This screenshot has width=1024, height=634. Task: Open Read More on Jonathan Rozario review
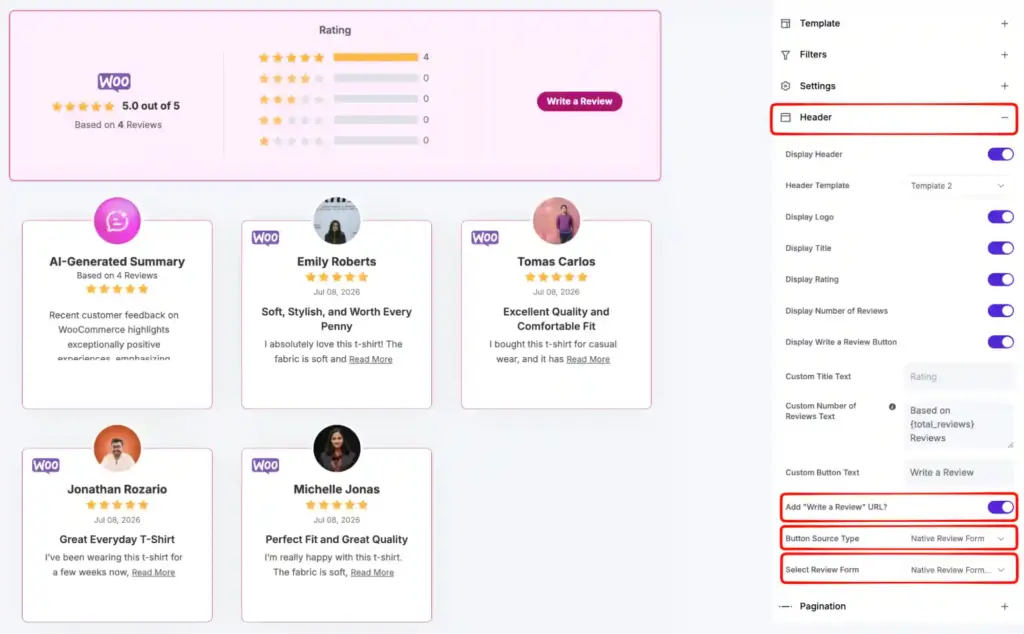point(153,573)
